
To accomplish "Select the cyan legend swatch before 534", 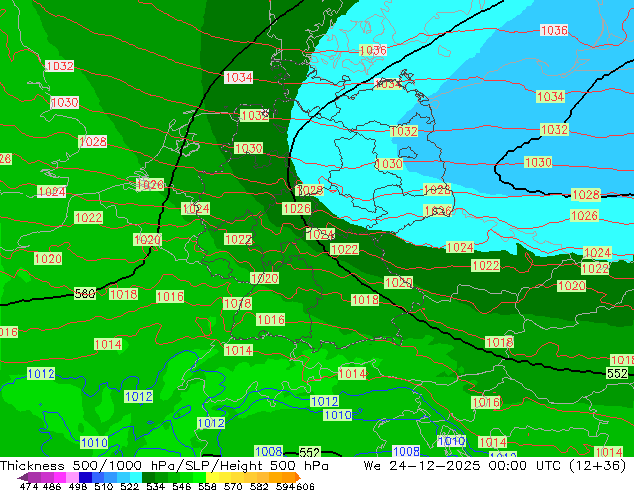I will click(136, 477).
